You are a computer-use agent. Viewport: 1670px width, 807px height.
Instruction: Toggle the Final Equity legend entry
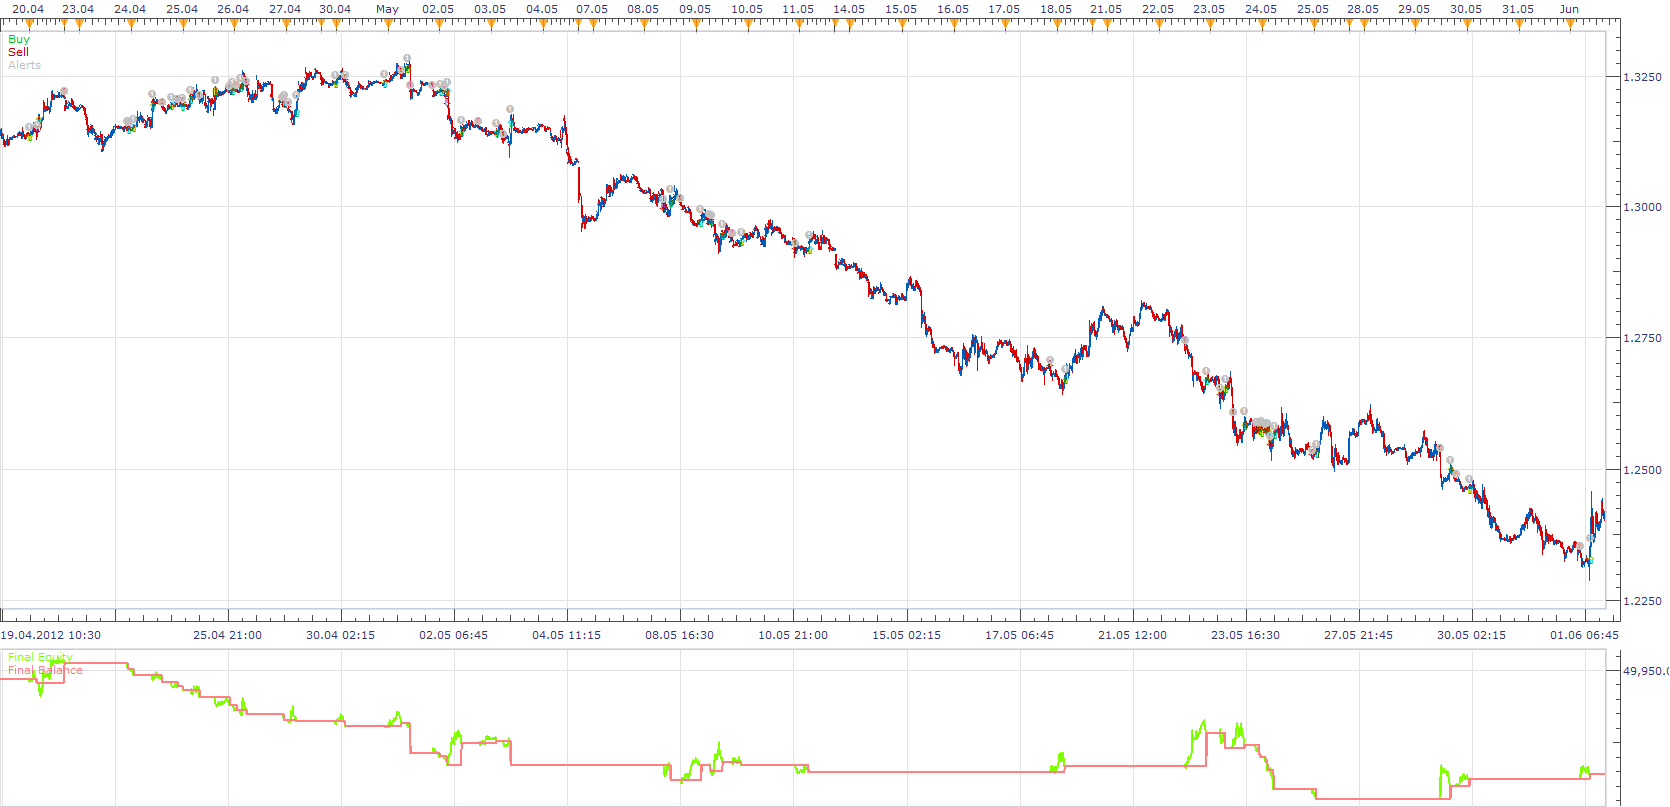click(40, 657)
